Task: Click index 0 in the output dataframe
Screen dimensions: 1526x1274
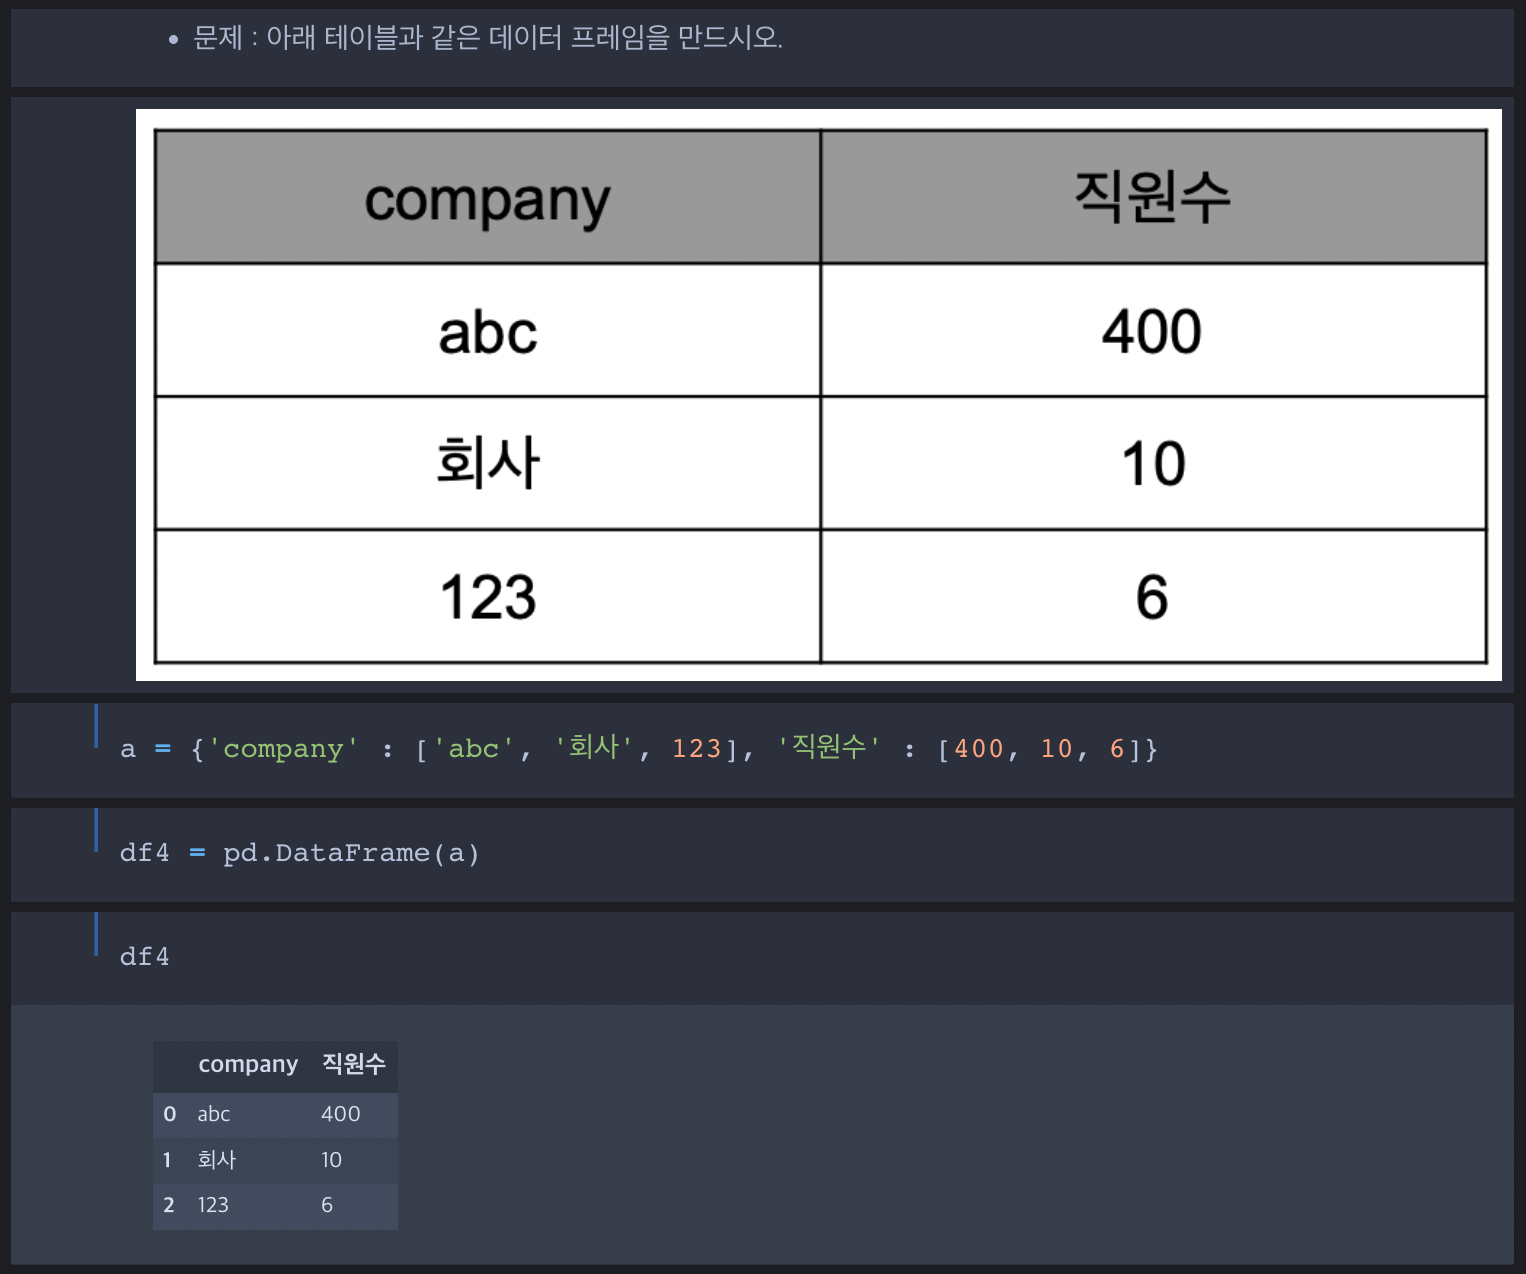Action: (x=170, y=1114)
